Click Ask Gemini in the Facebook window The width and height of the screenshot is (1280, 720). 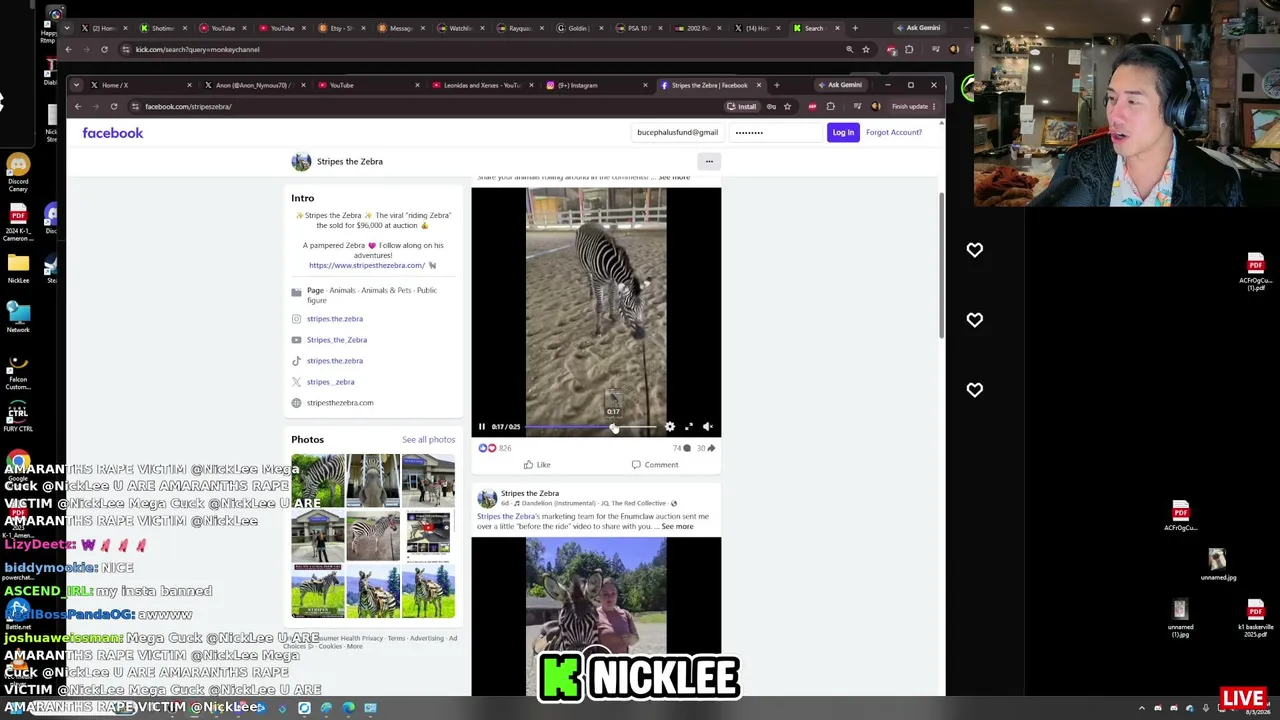click(x=840, y=85)
